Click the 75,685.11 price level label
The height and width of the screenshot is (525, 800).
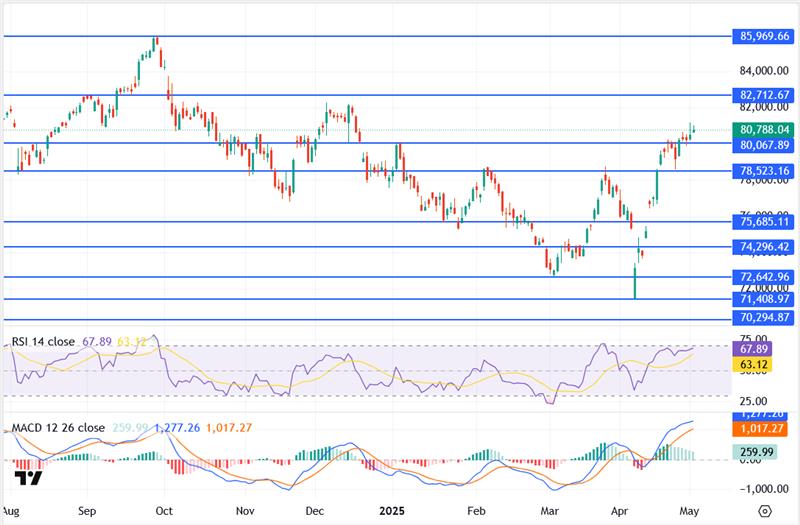tap(765, 222)
